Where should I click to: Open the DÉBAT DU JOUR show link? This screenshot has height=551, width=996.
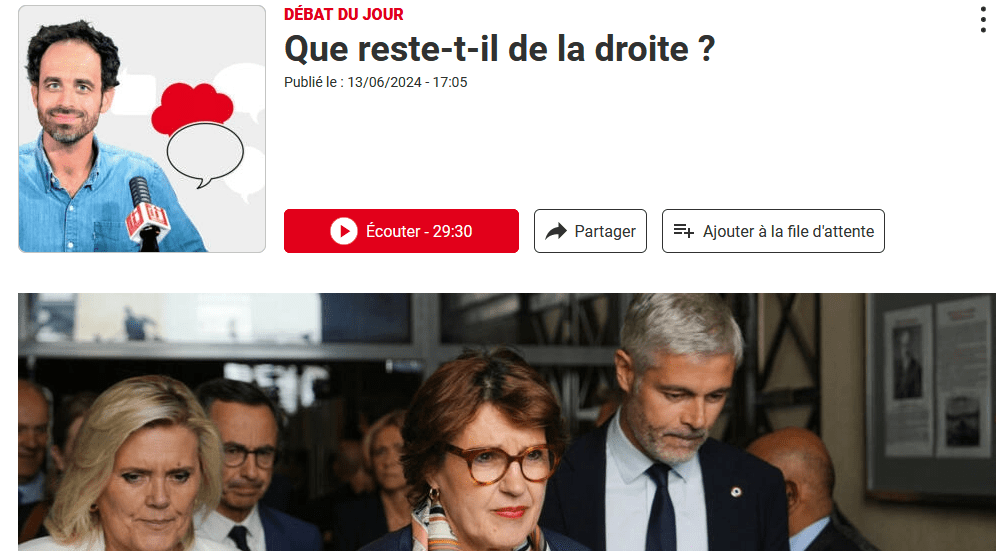point(344,14)
